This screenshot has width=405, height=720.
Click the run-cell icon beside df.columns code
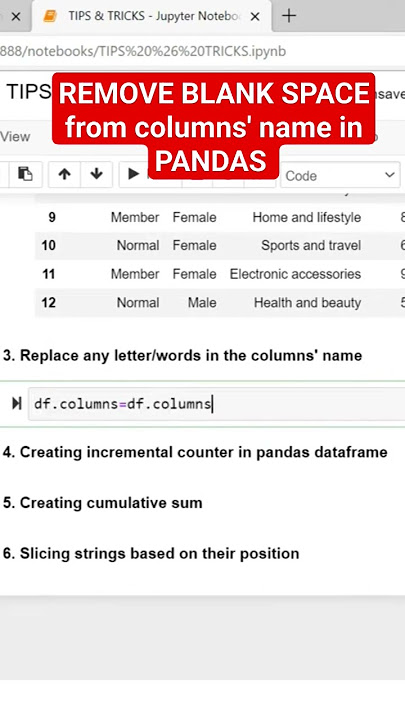click(17, 404)
